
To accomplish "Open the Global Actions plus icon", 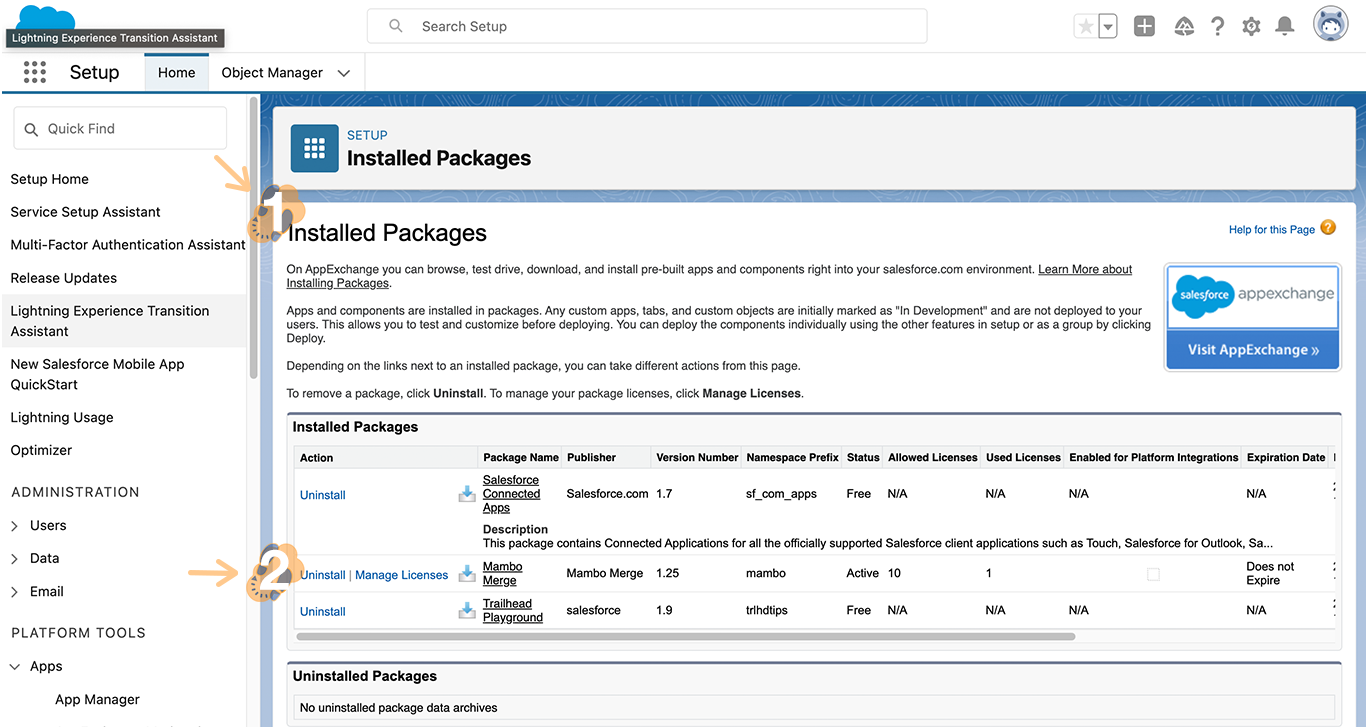I will click(1144, 27).
